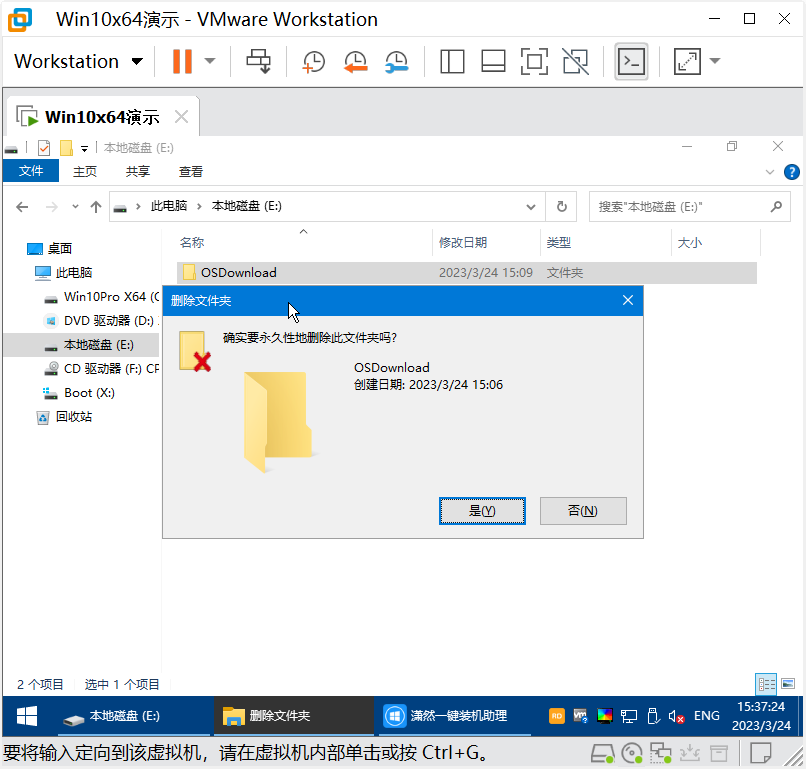Image resolution: width=806 pixels, height=769 pixels.
Task: Switch Explorer to large icons view
Action: click(788, 684)
